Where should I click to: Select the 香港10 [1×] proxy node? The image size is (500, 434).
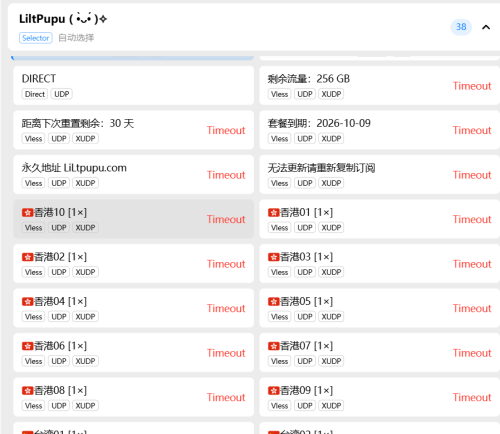pos(133,219)
